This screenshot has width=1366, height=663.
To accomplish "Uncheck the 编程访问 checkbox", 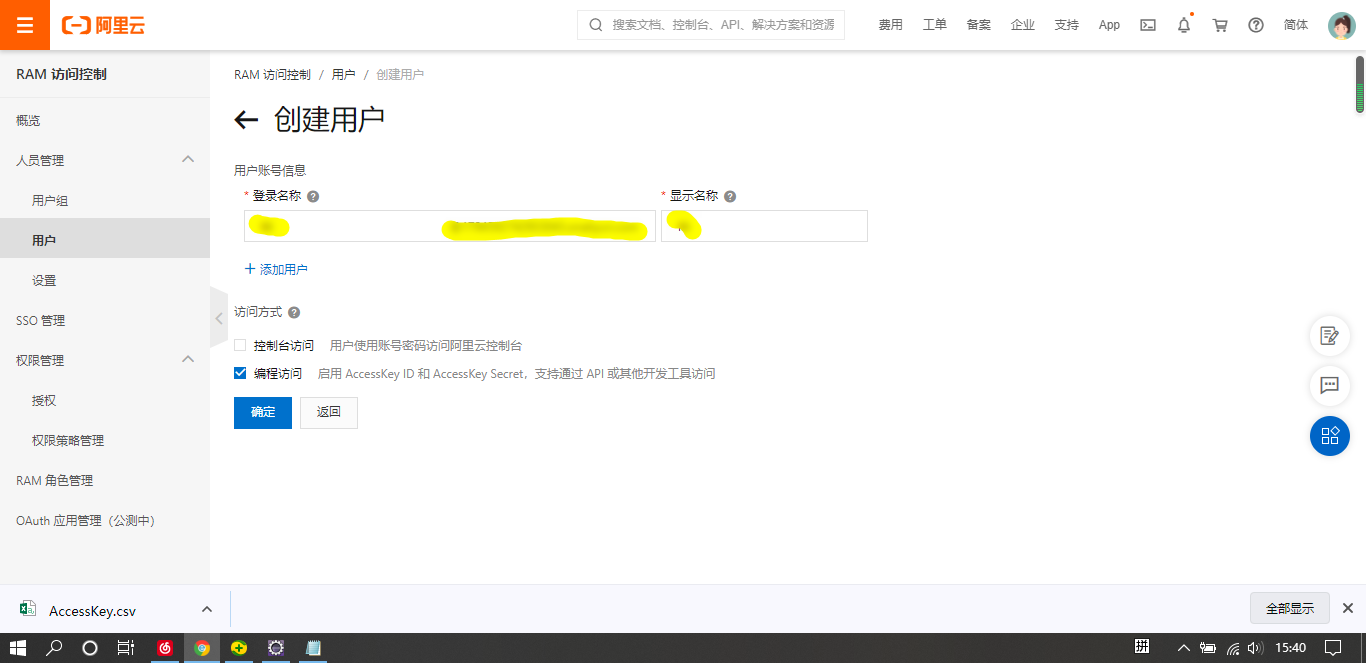I will 240,373.
